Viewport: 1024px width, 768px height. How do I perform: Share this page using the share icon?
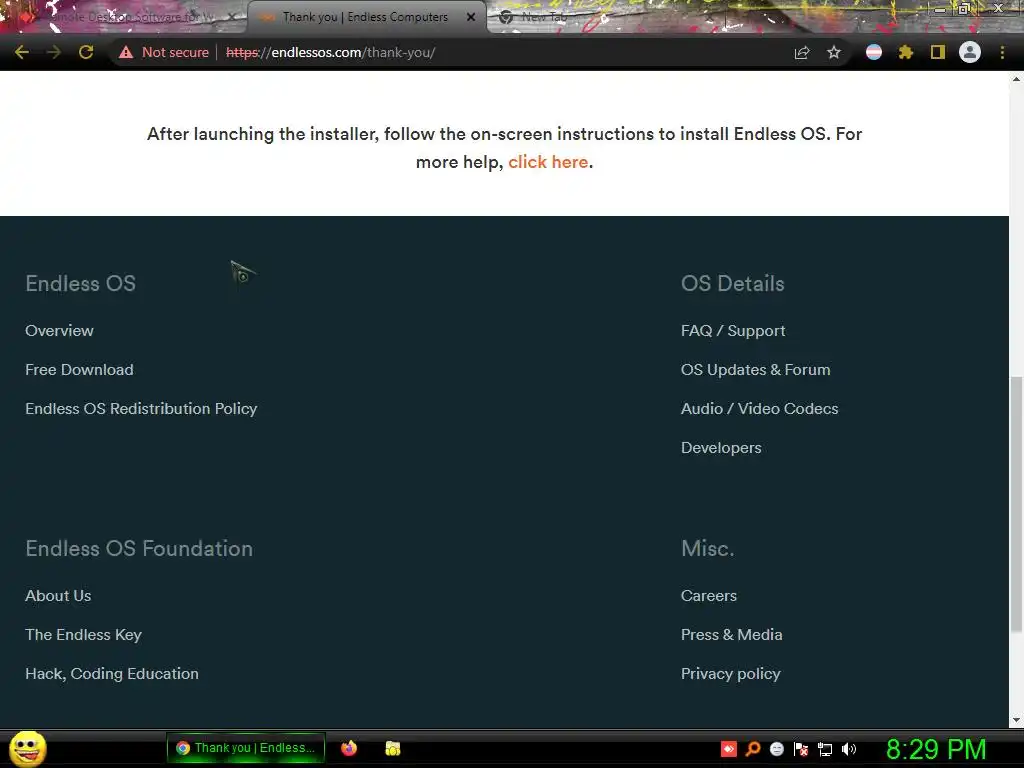[x=802, y=52]
